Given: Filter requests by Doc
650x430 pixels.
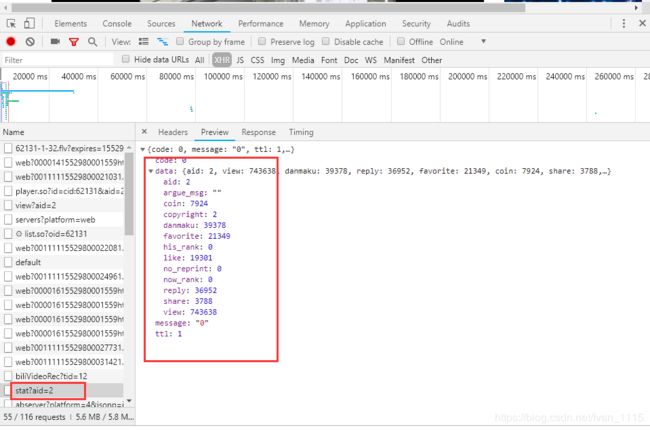Looking at the screenshot, I should pos(351,60).
